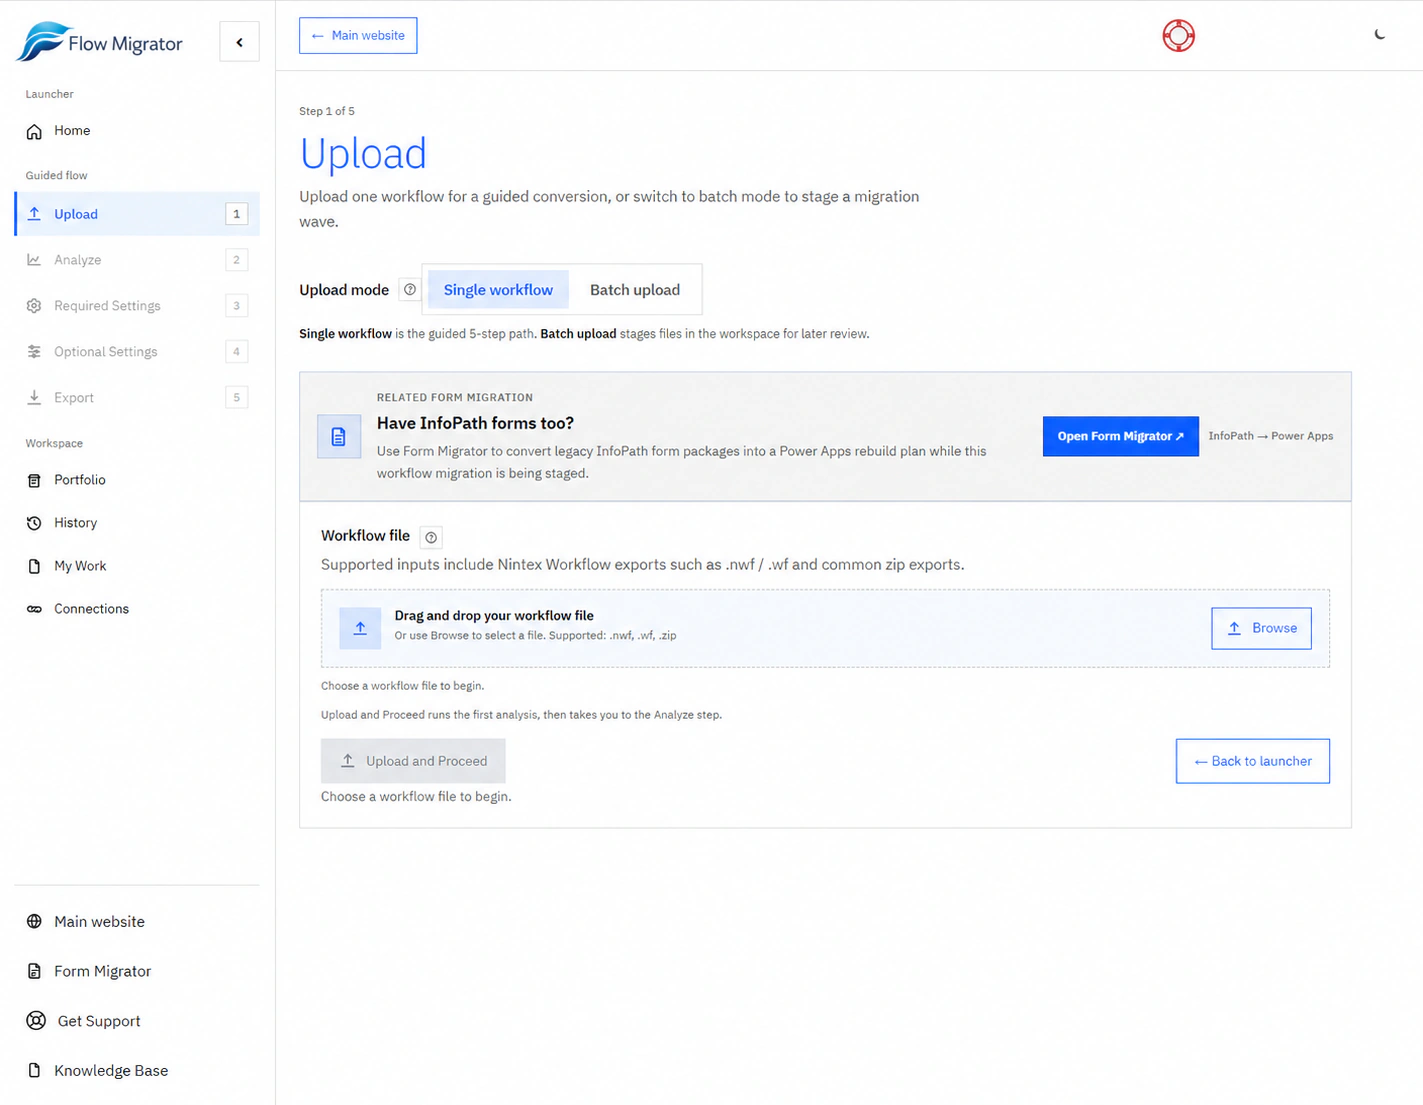Open the Home launcher item

[x=137, y=131]
